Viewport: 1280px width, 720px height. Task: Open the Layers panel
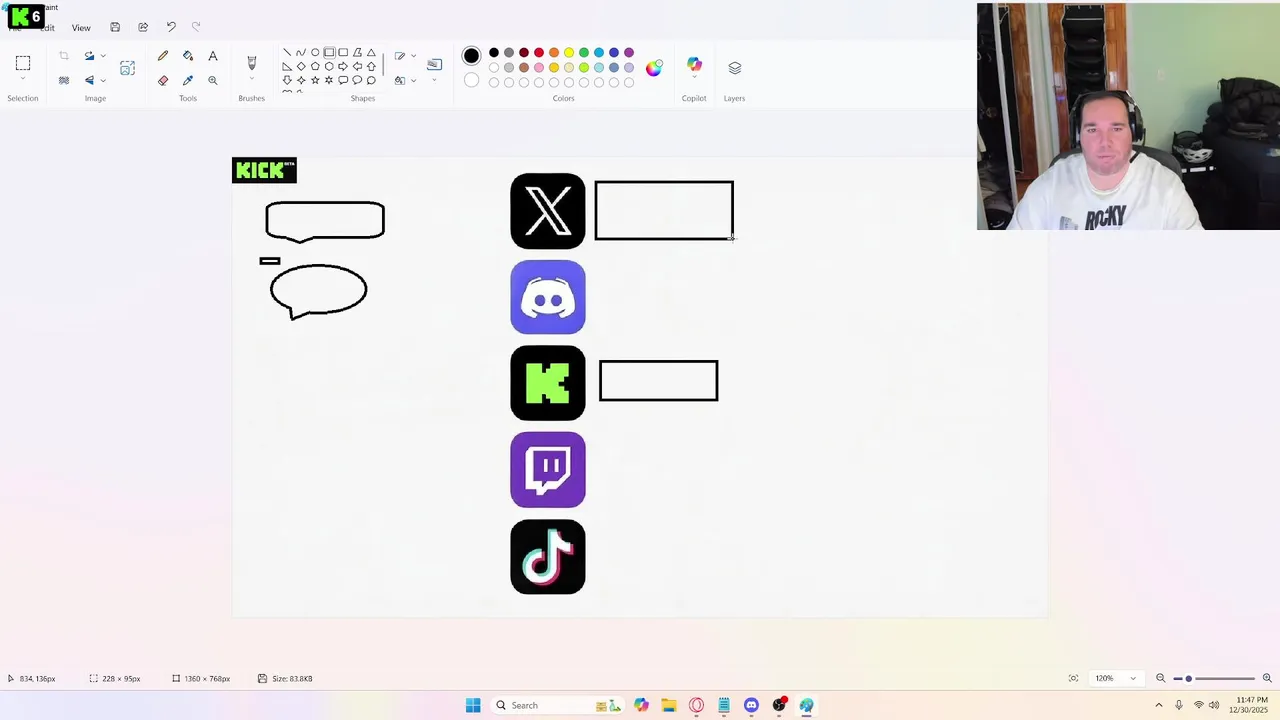(735, 68)
